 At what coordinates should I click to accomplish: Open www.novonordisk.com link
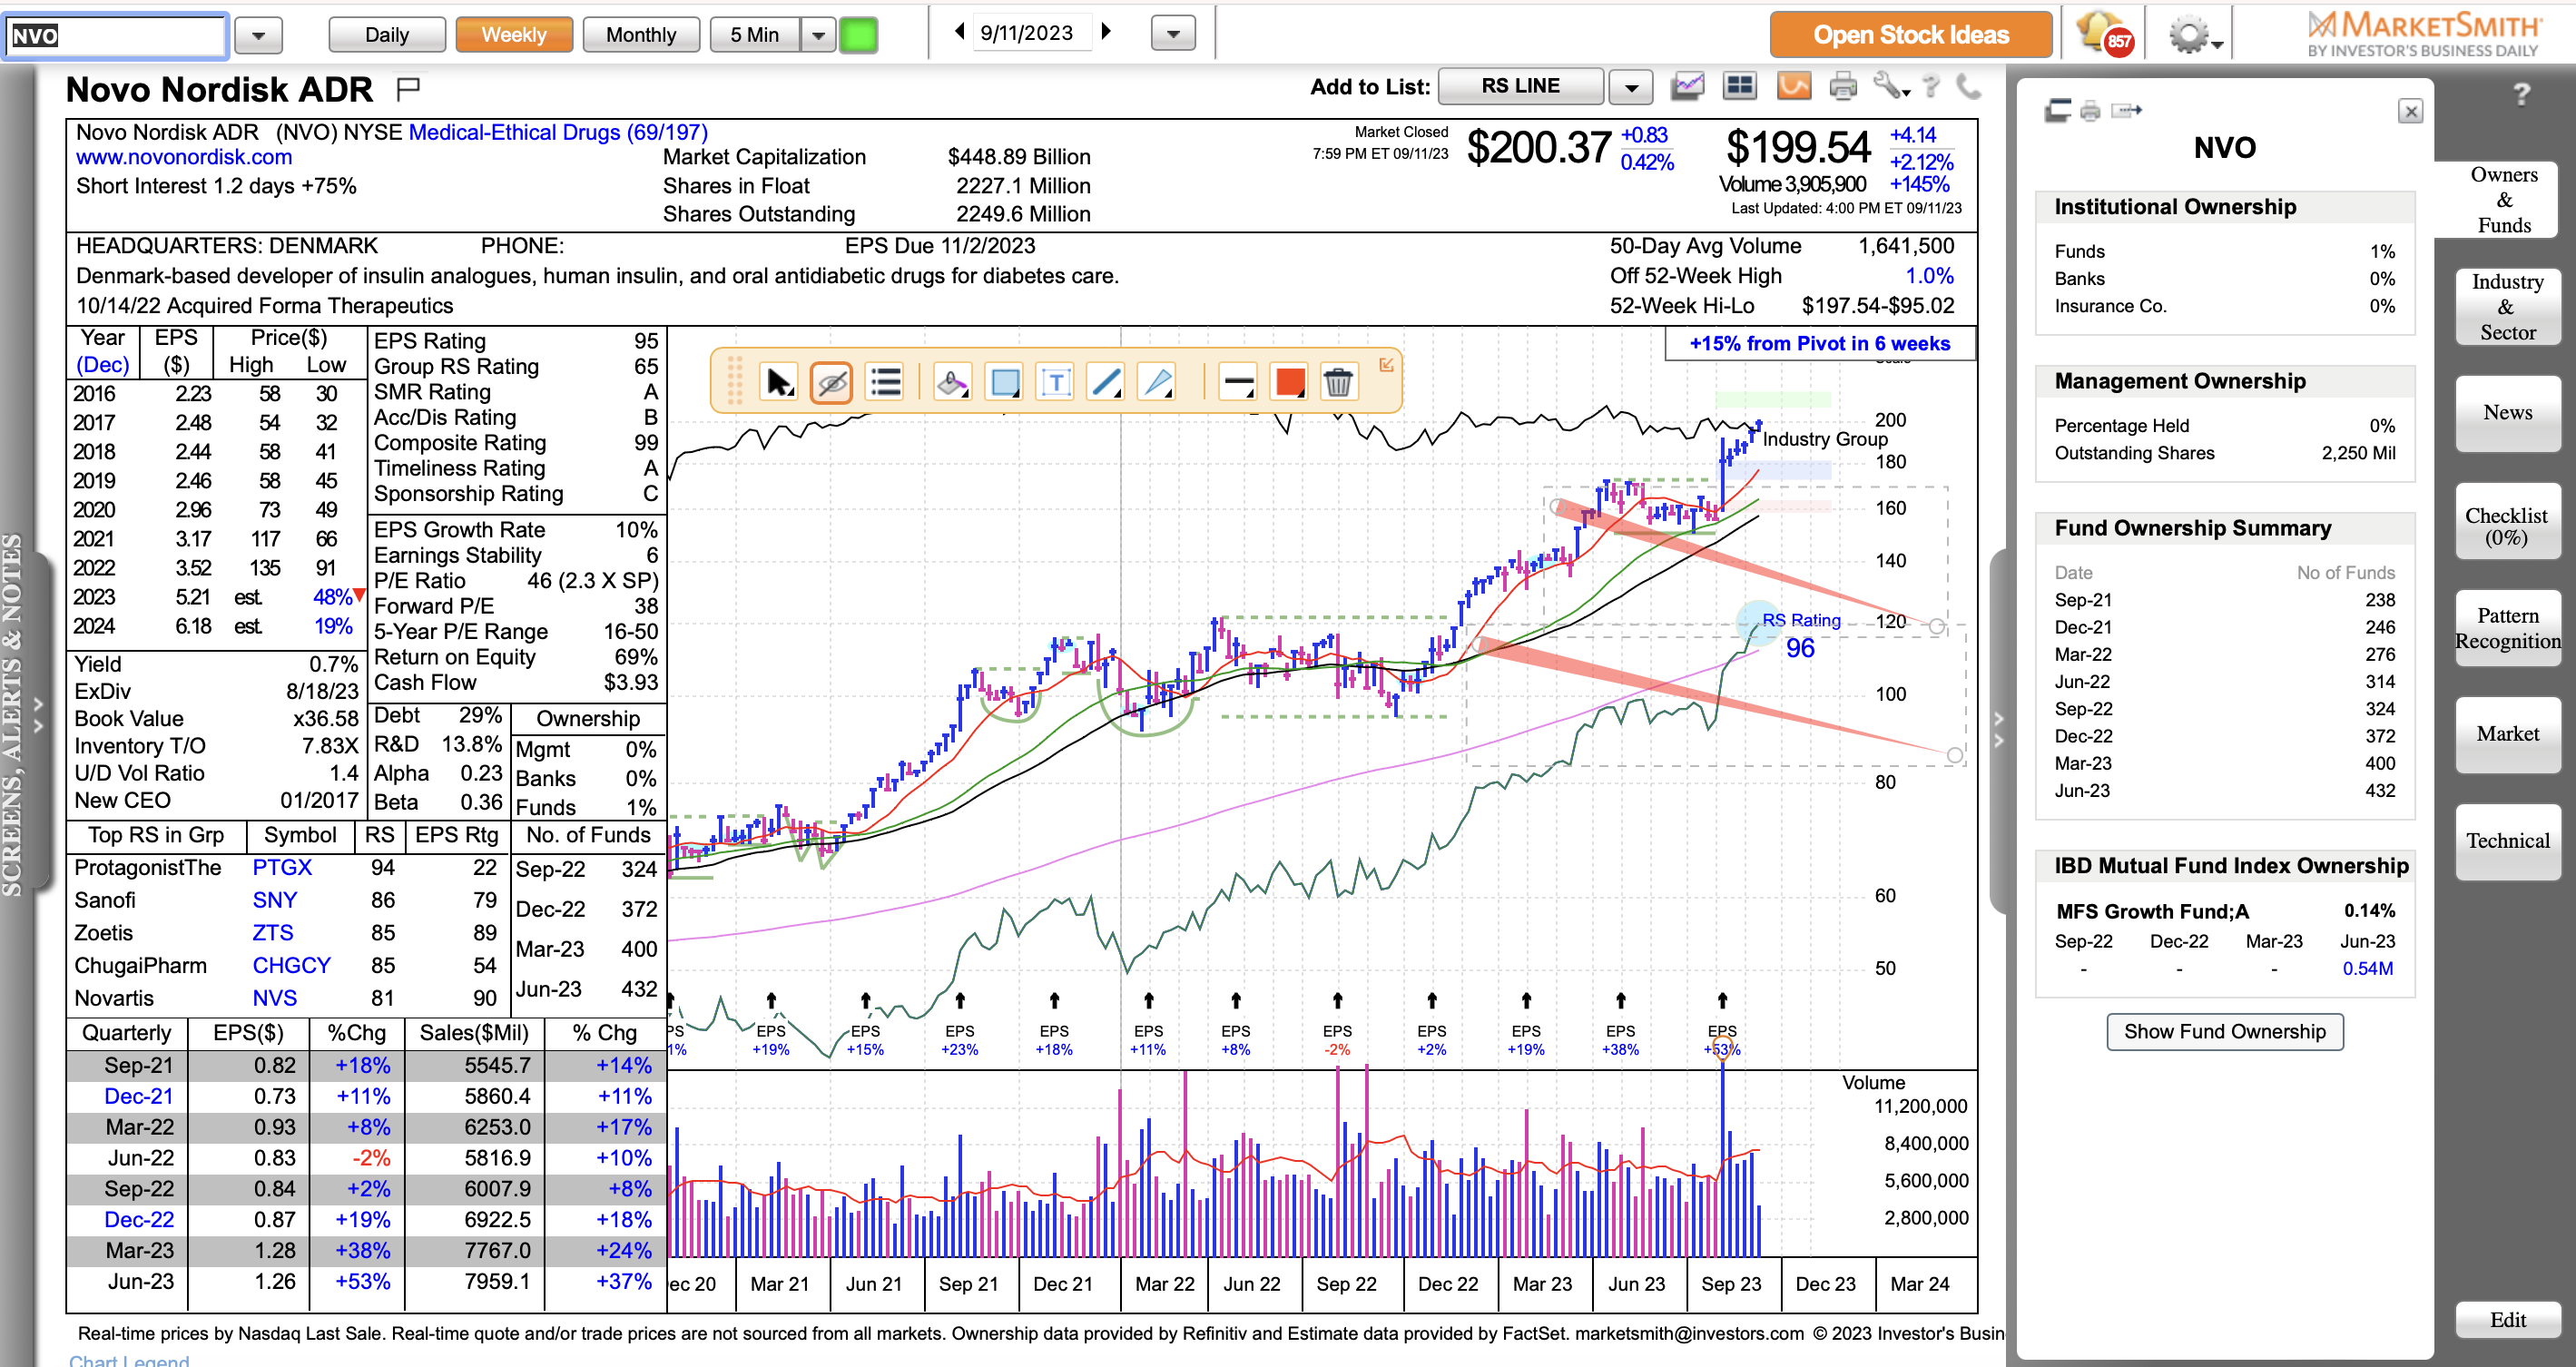click(184, 158)
